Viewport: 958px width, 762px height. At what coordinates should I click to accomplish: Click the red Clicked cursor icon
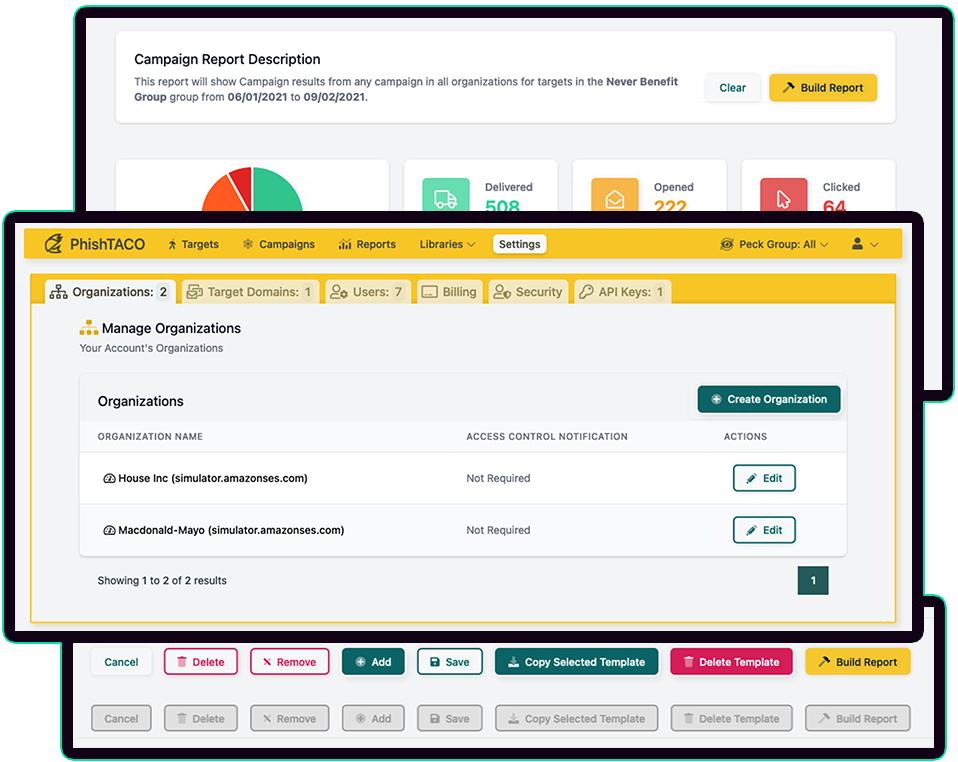784,196
